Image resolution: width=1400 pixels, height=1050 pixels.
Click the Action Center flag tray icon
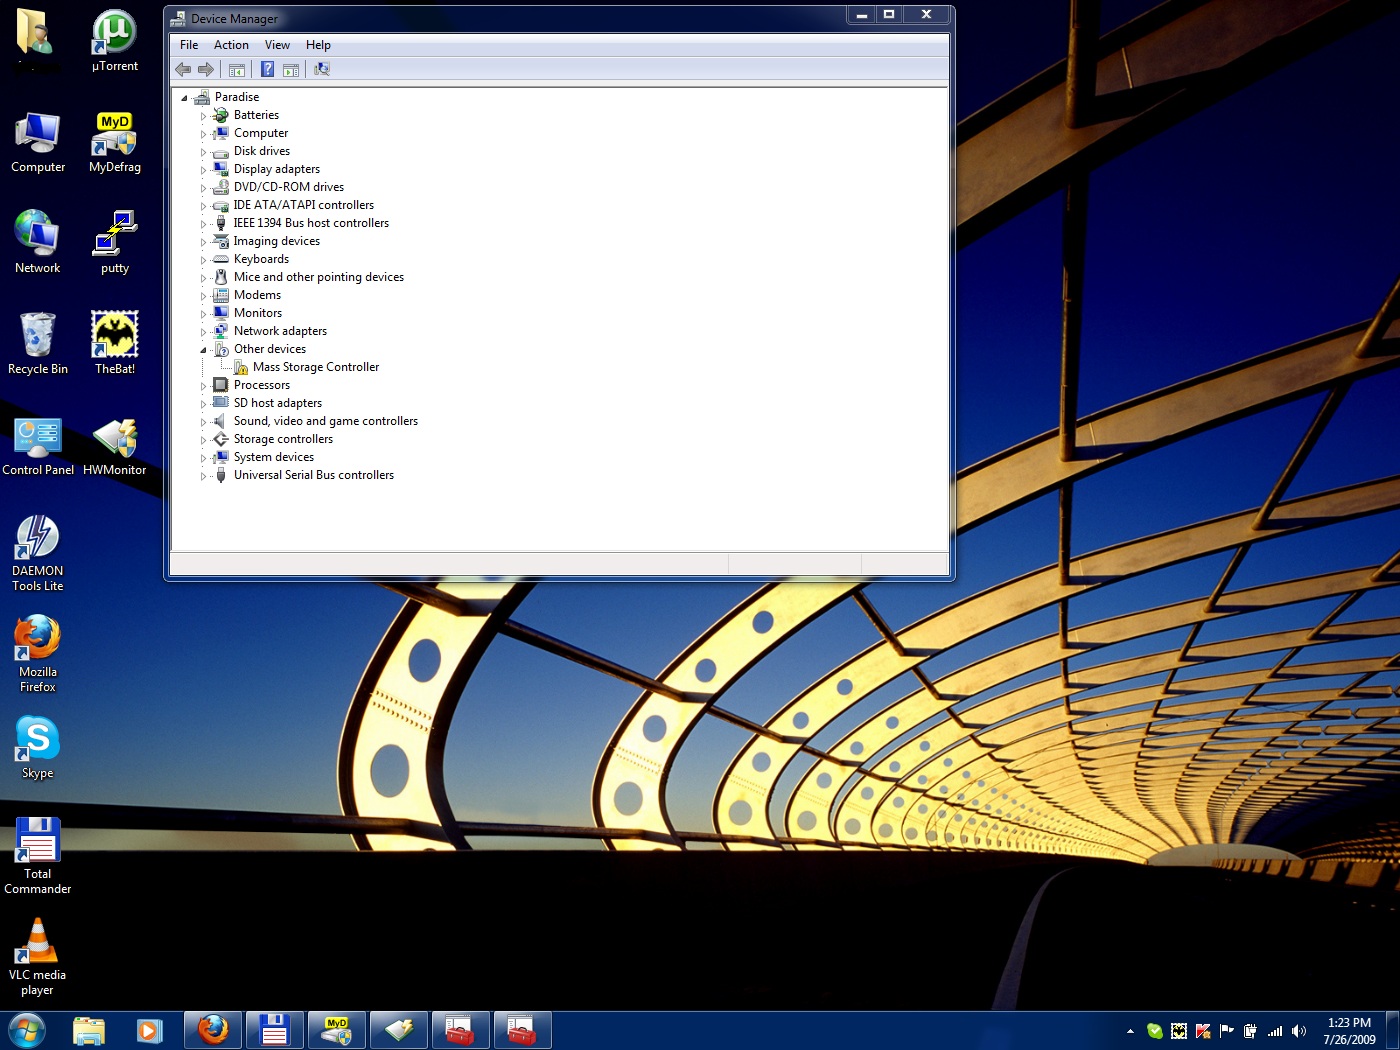[1227, 1031]
